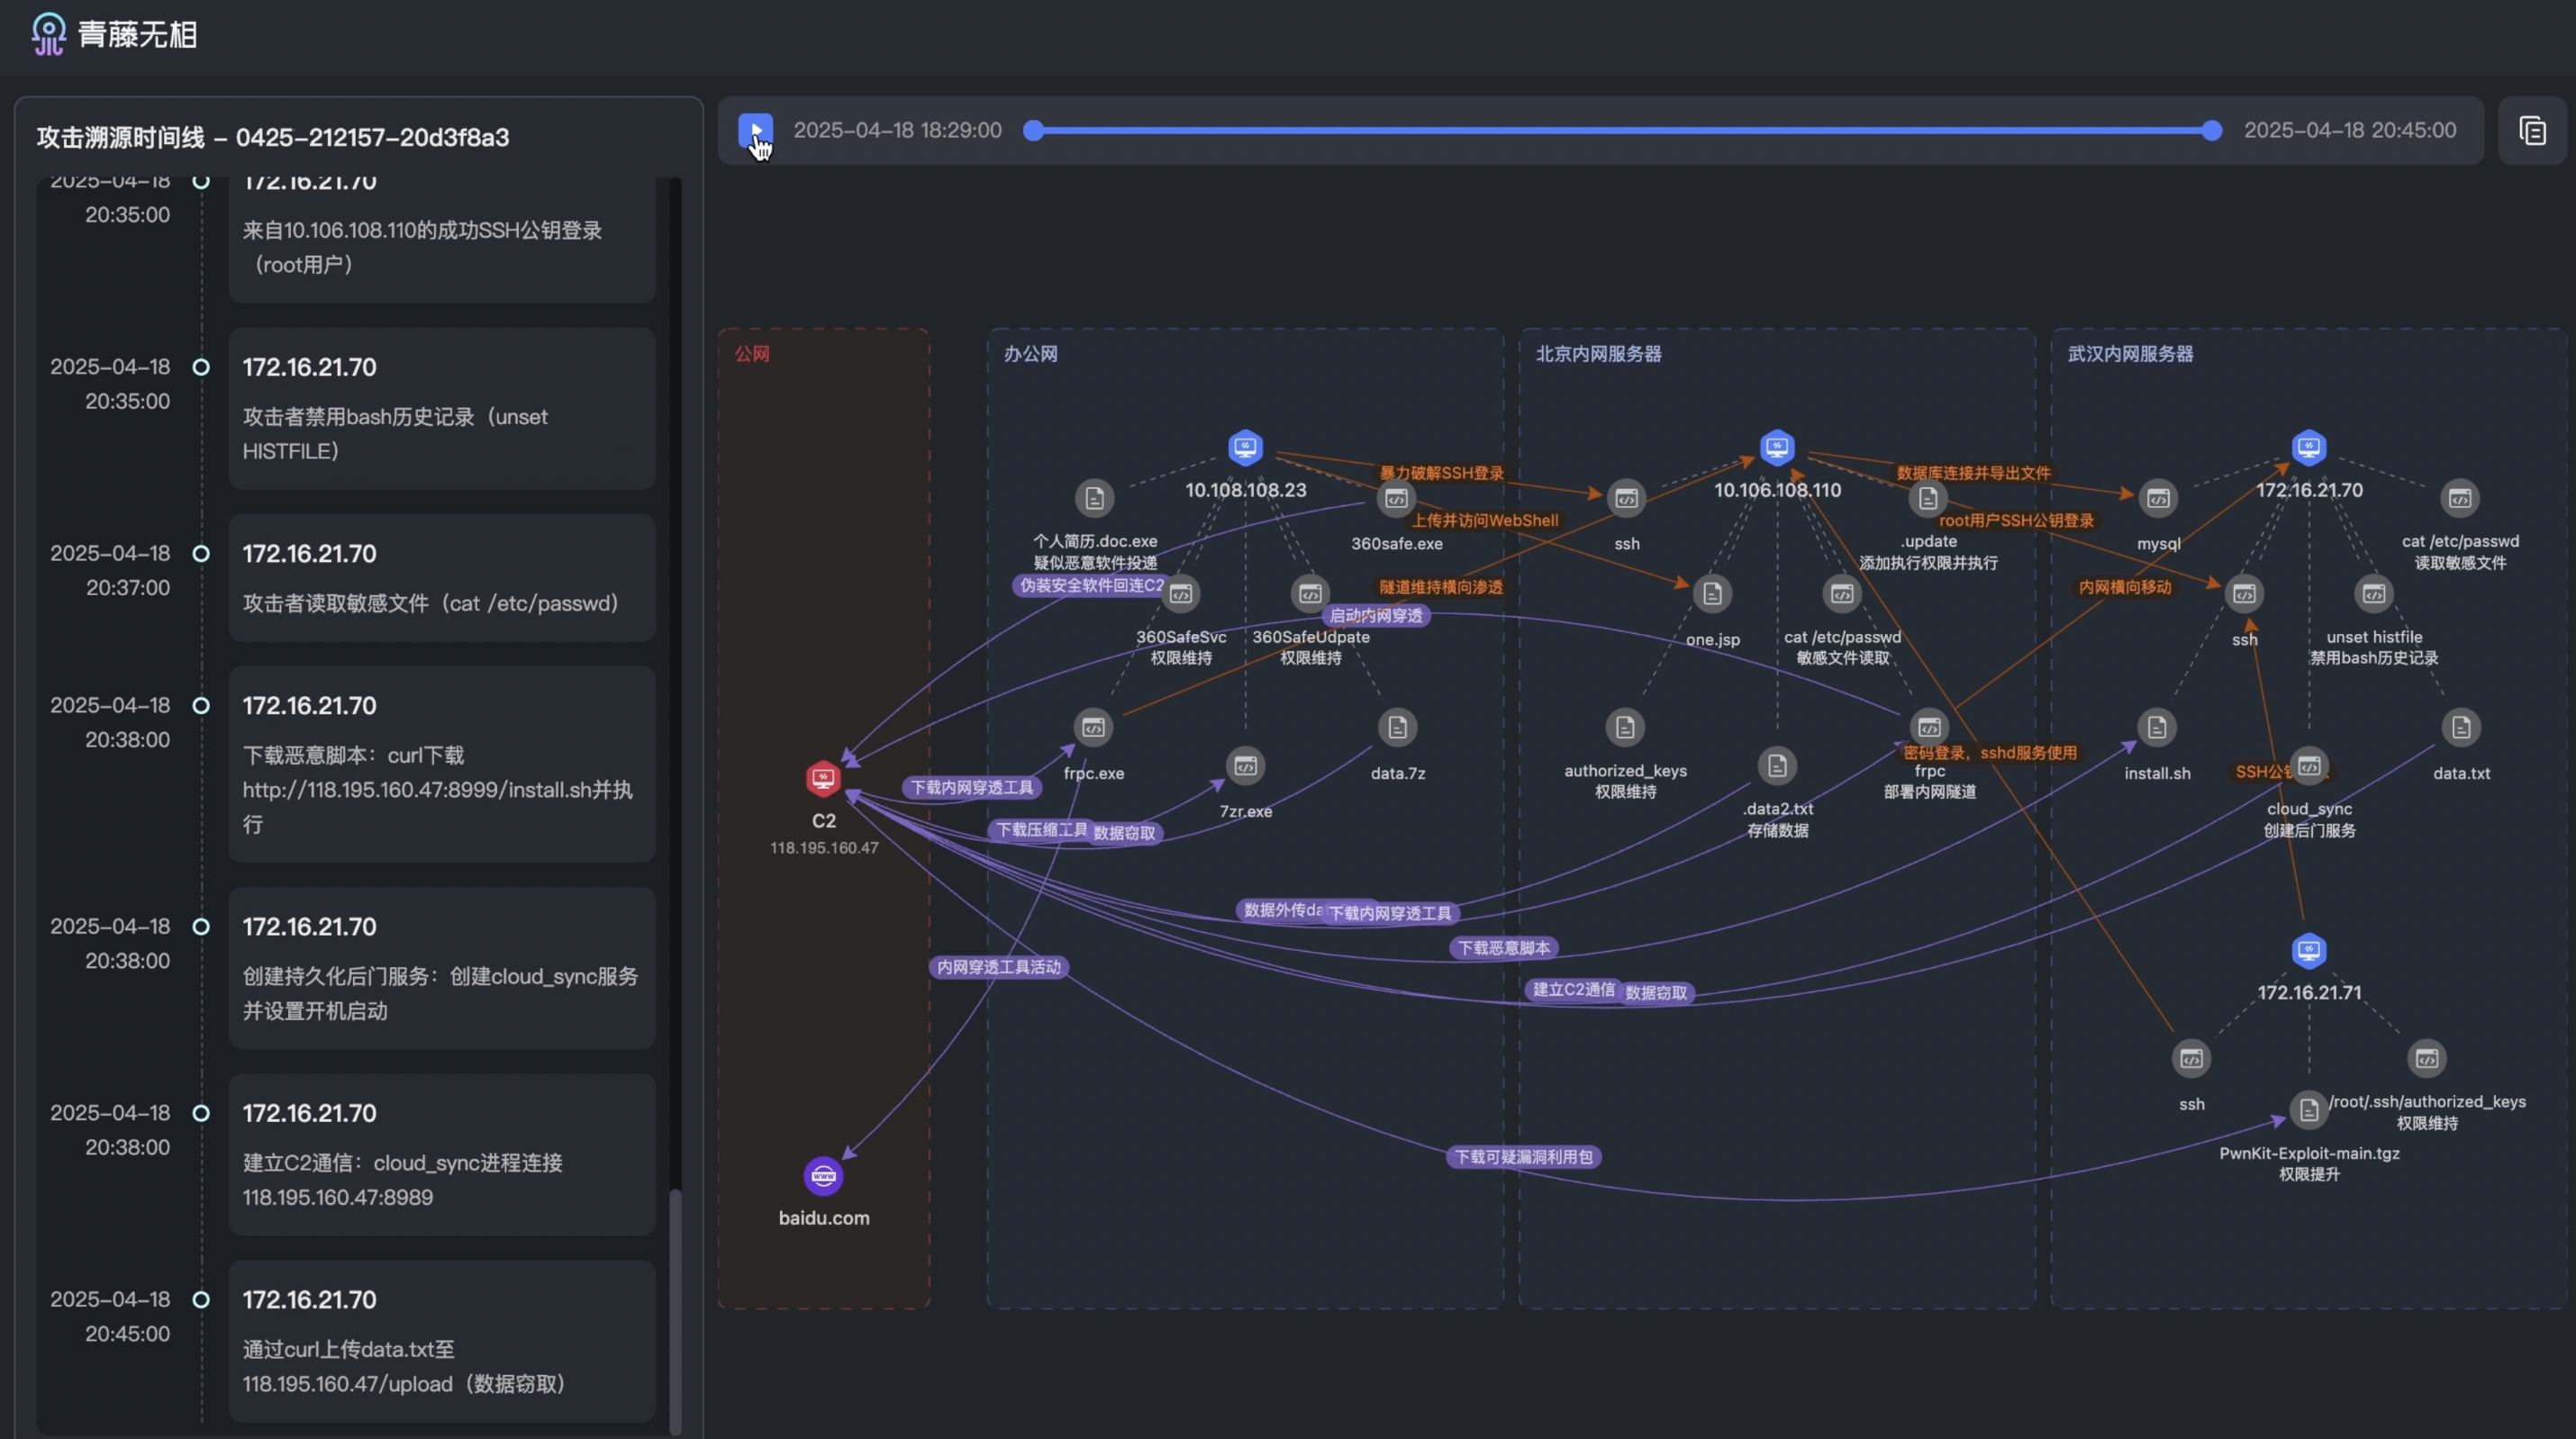Click the 下载压缩工具 edge label
Screen dimensions: 2576x1439
click(1041, 830)
